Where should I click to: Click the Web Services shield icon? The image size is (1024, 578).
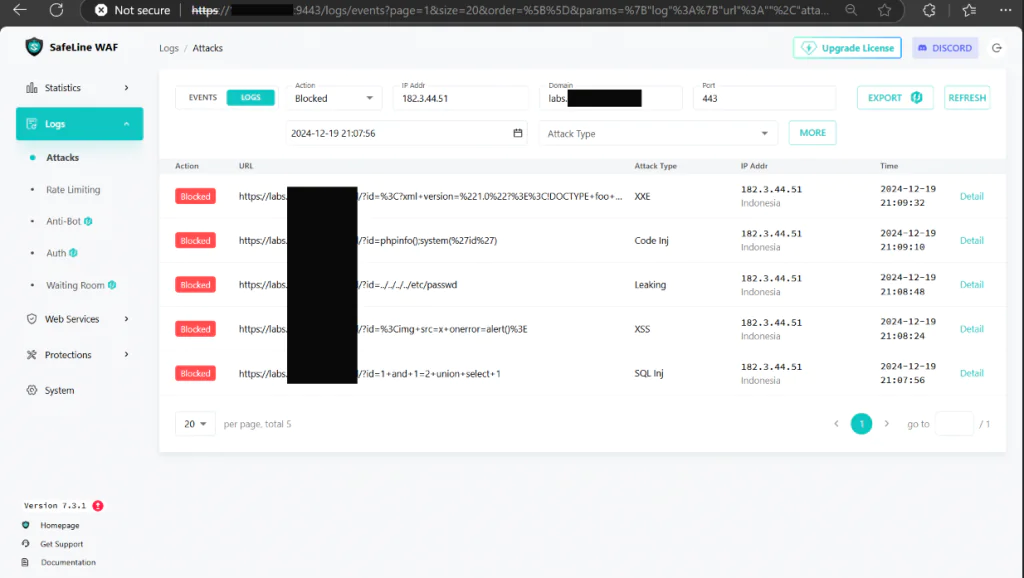[x=31, y=319]
